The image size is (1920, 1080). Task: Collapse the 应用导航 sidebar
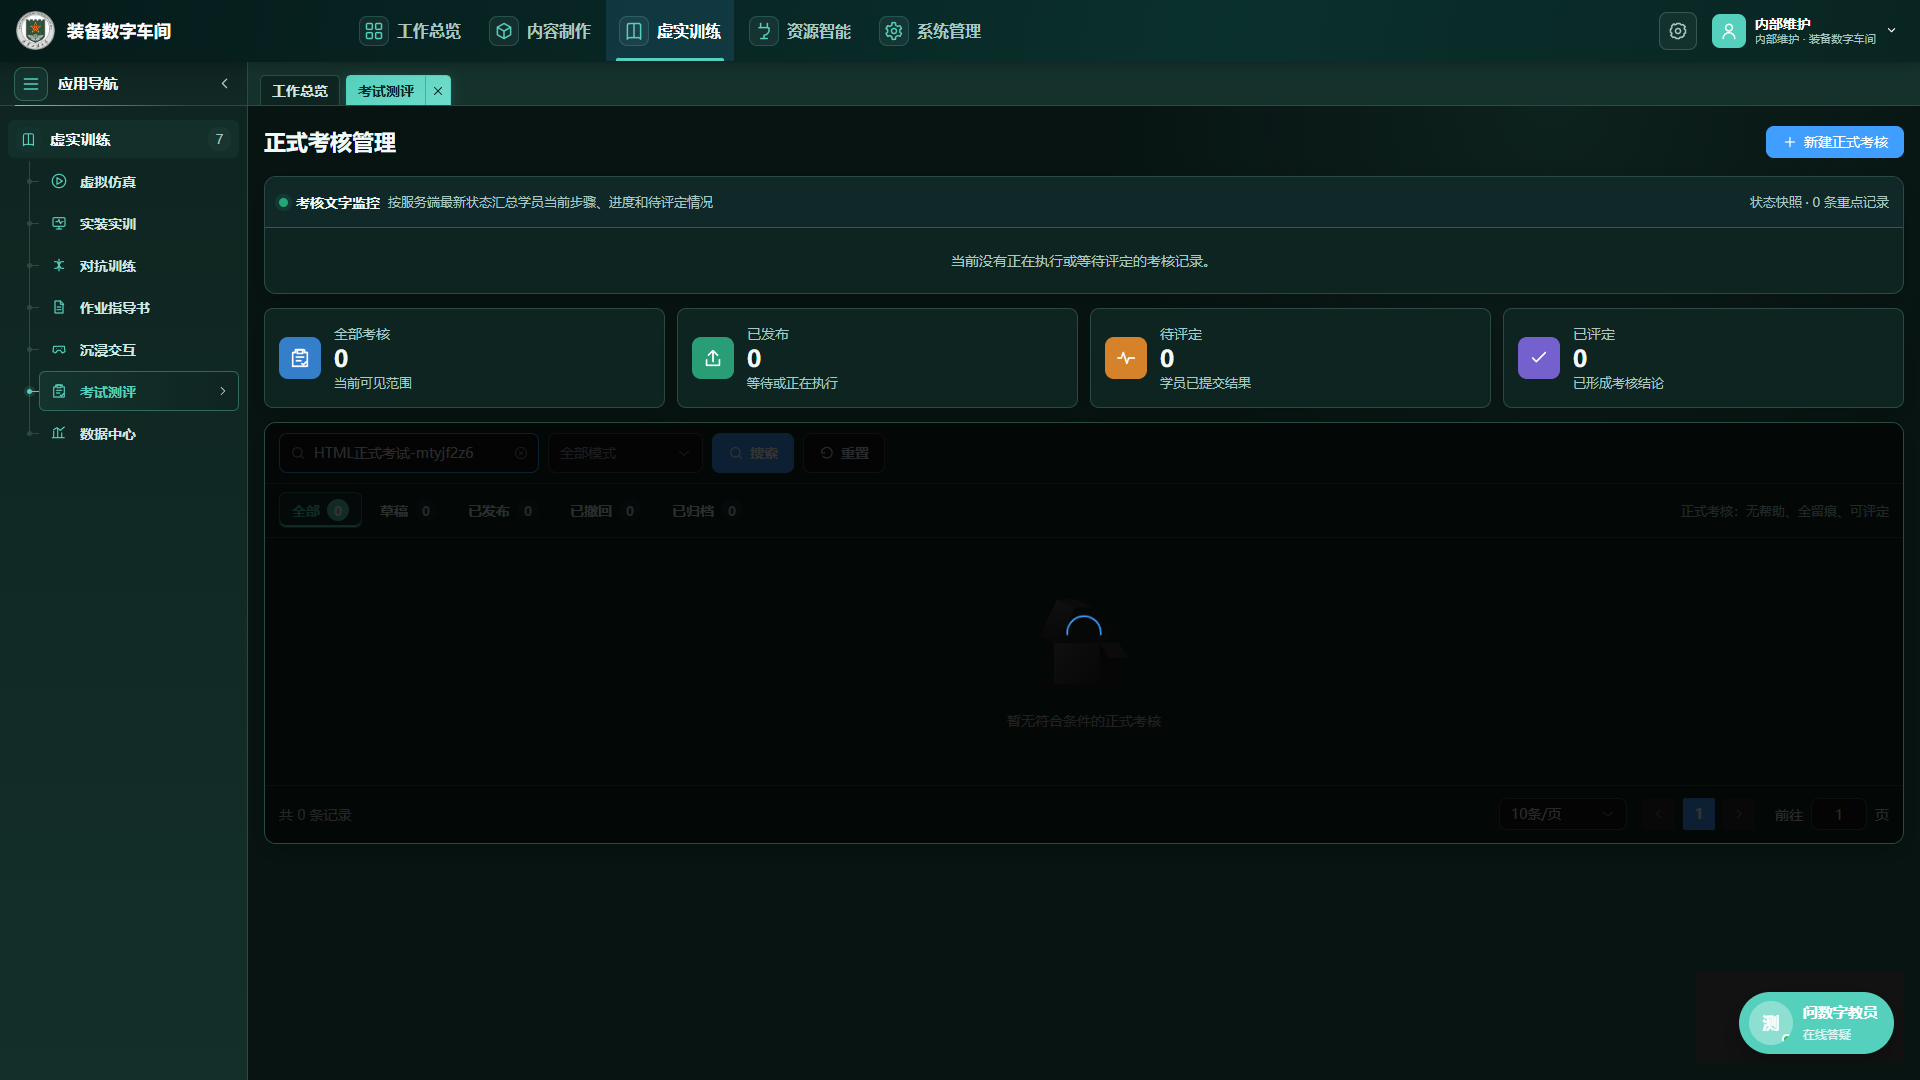(225, 84)
